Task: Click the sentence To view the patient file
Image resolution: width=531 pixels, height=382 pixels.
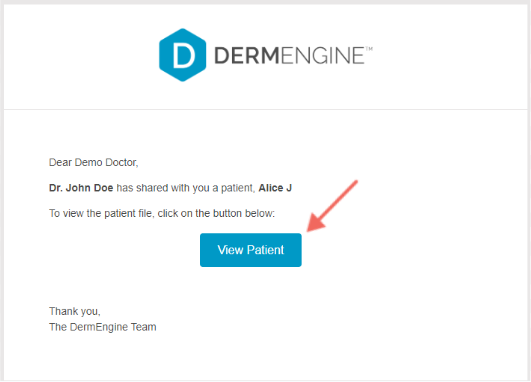Action: (x=162, y=213)
